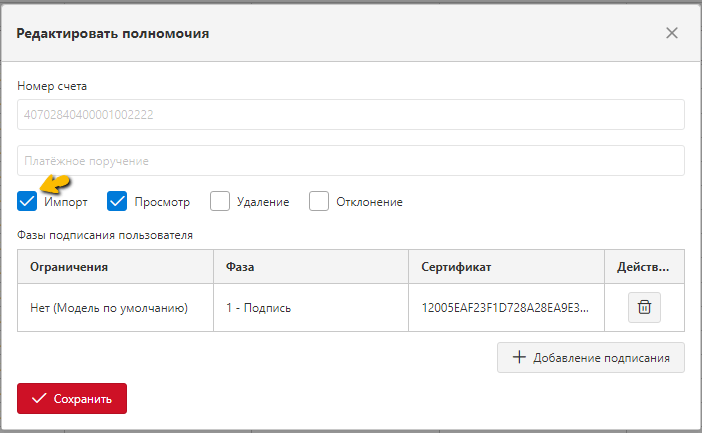Screen dimensions: 702x433
Task: Click the truncated Действ... column header
Action: coord(644,266)
